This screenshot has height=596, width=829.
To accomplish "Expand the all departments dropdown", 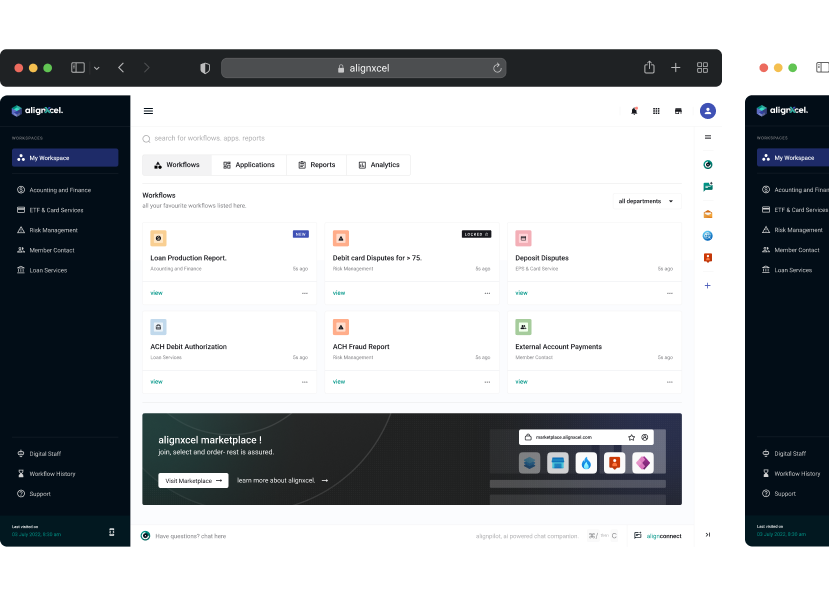I will (646, 201).
